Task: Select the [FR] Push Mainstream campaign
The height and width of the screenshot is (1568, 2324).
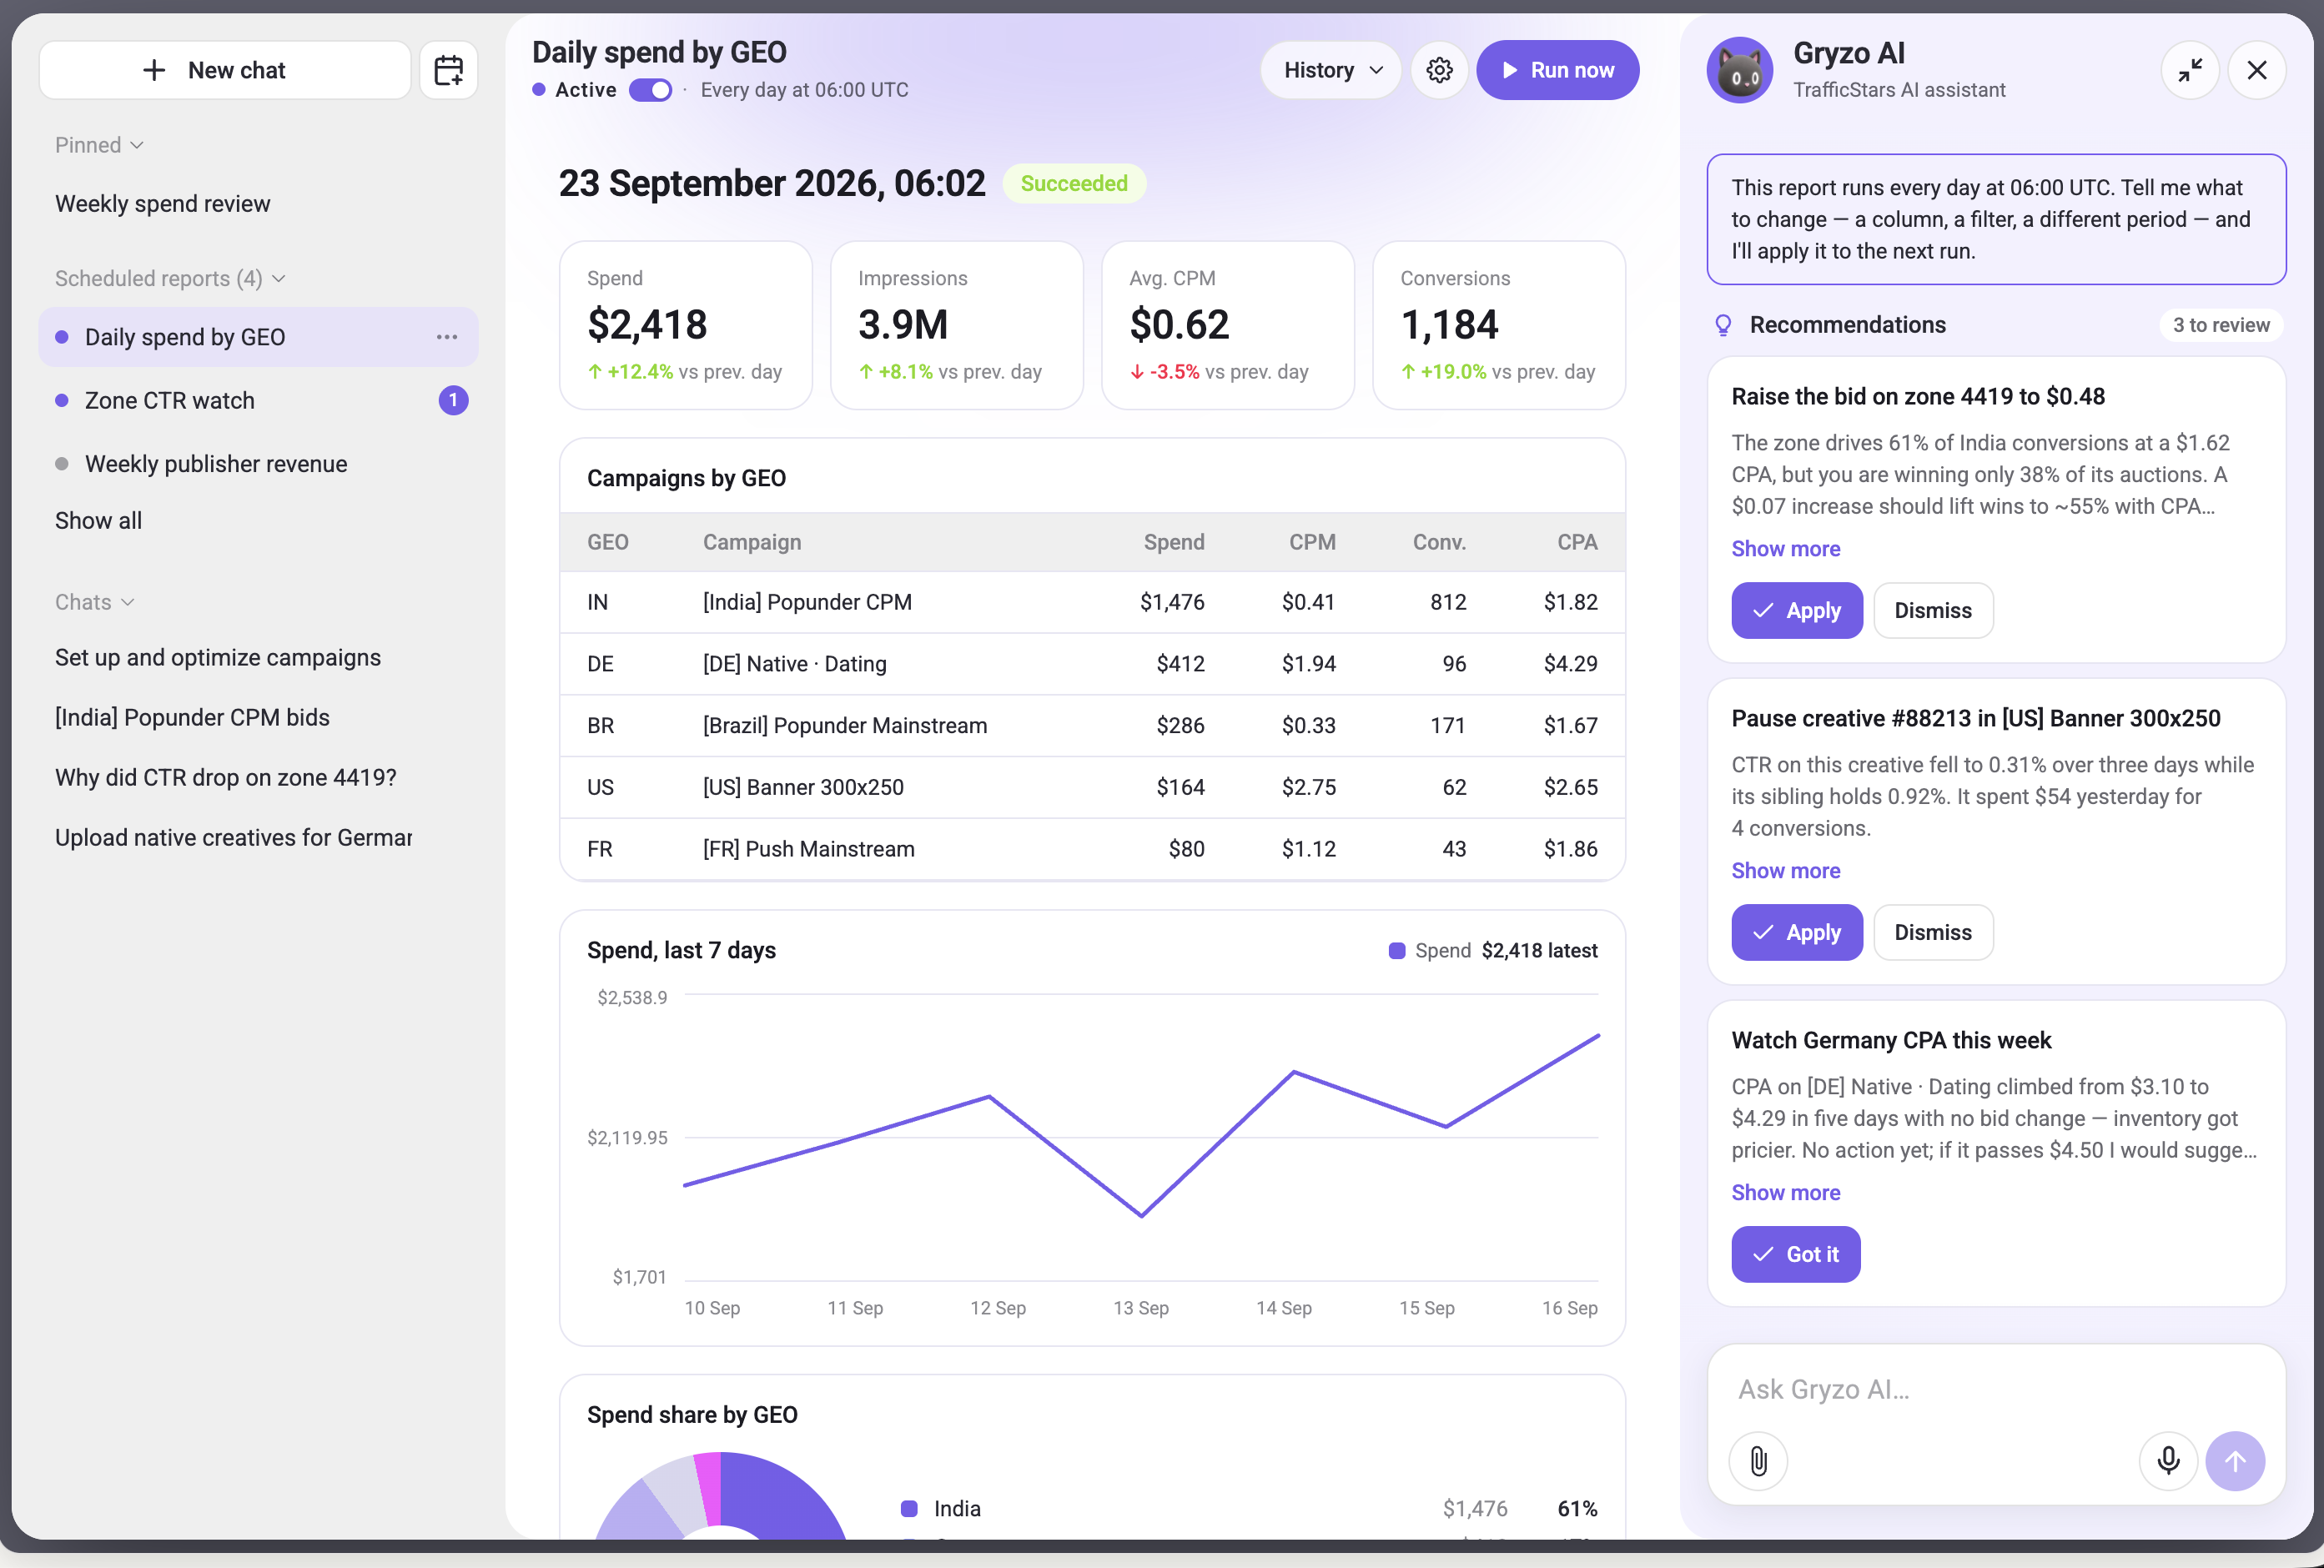Action: (x=808, y=849)
